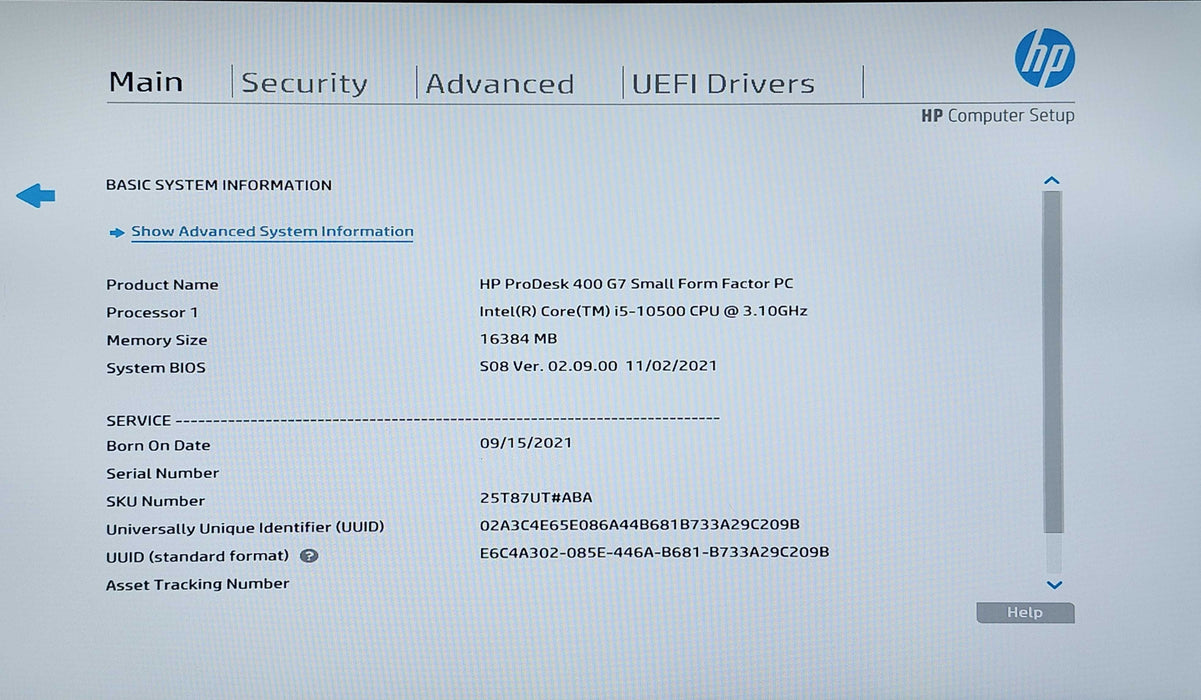
Task: Select the Universally Unique Identifier (UUID) label
Action: pyautogui.click(x=245, y=528)
